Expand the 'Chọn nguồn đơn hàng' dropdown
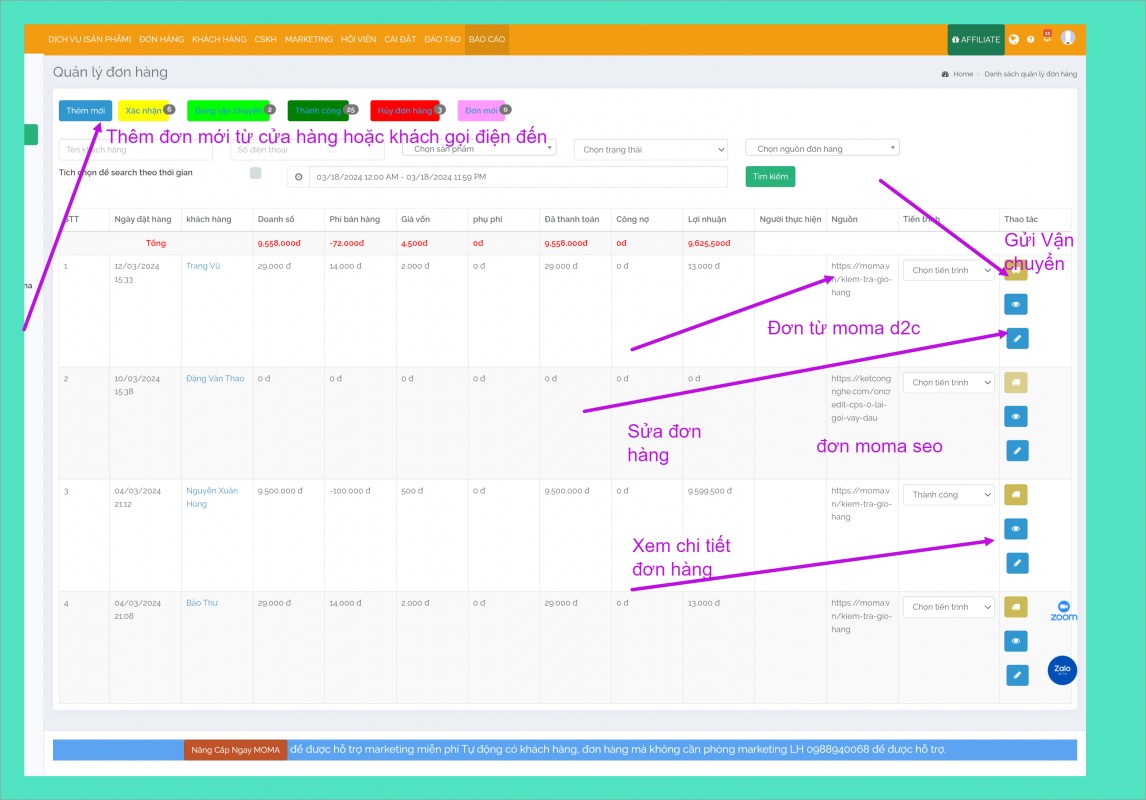This screenshot has width=1146, height=800. click(x=822, y=148)
